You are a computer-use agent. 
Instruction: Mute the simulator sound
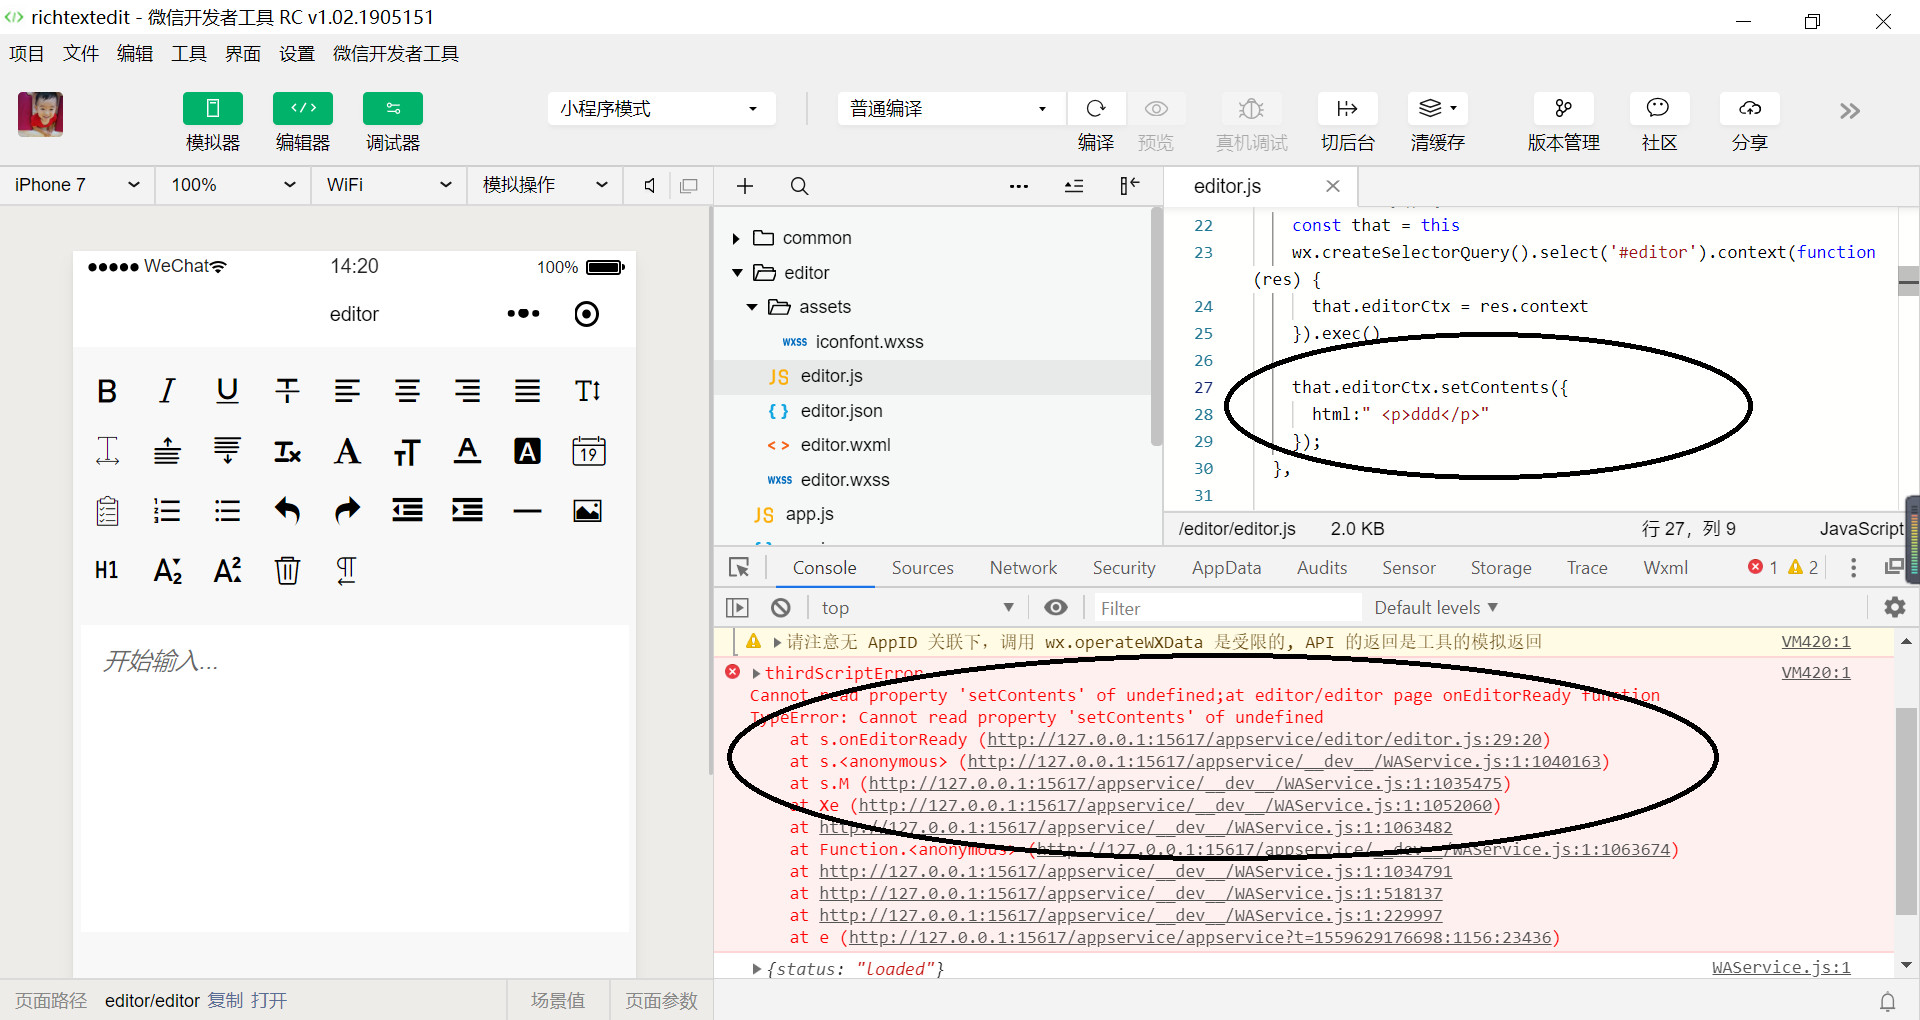tap(650, 186)
